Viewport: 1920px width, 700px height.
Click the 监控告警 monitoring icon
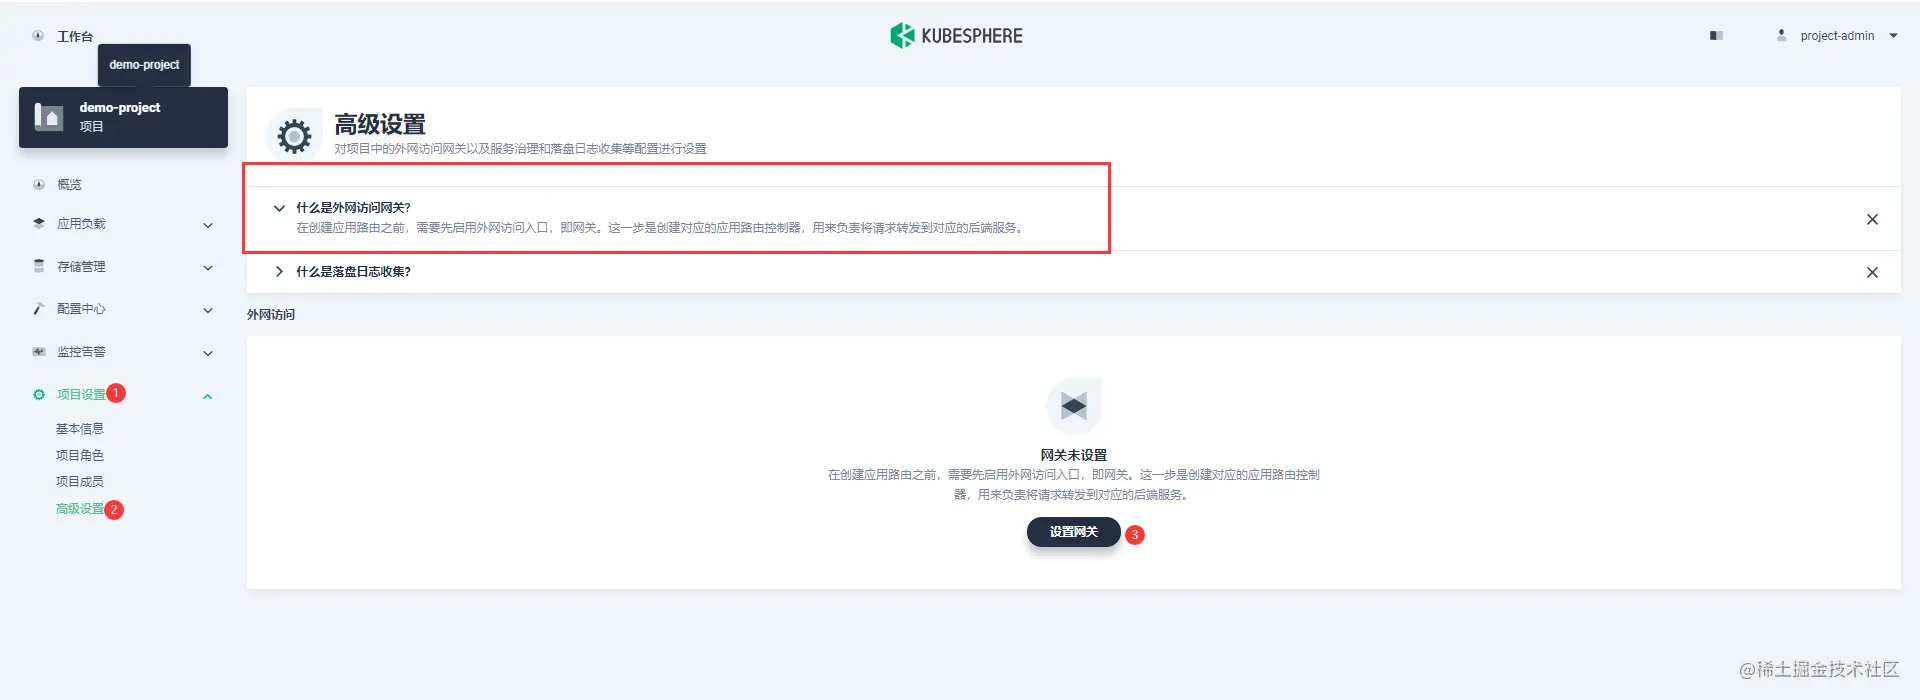pos(39,352)
